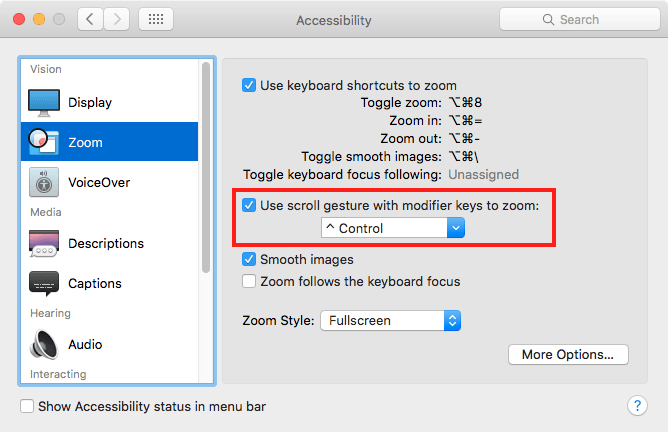
Task: Uncheck scroll gesture with modifier keys
Action: point(249,206)
